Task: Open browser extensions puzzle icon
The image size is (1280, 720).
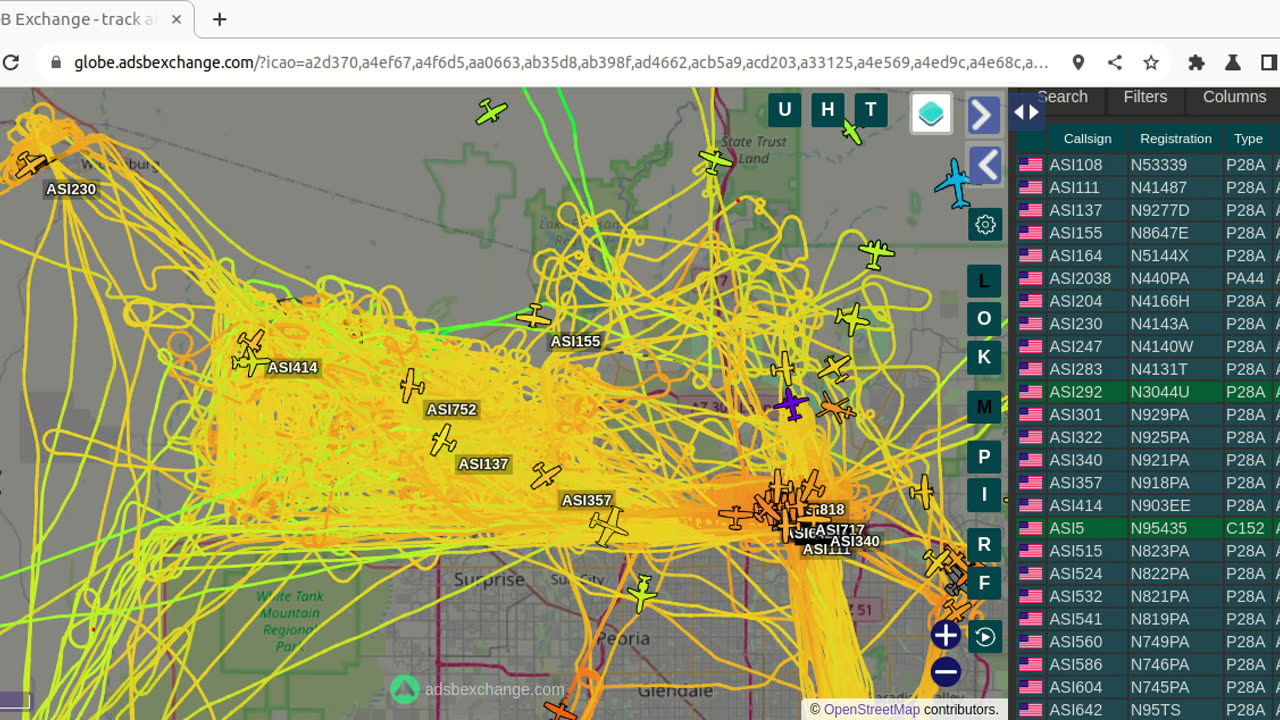Action: [x=1196, y=62]
